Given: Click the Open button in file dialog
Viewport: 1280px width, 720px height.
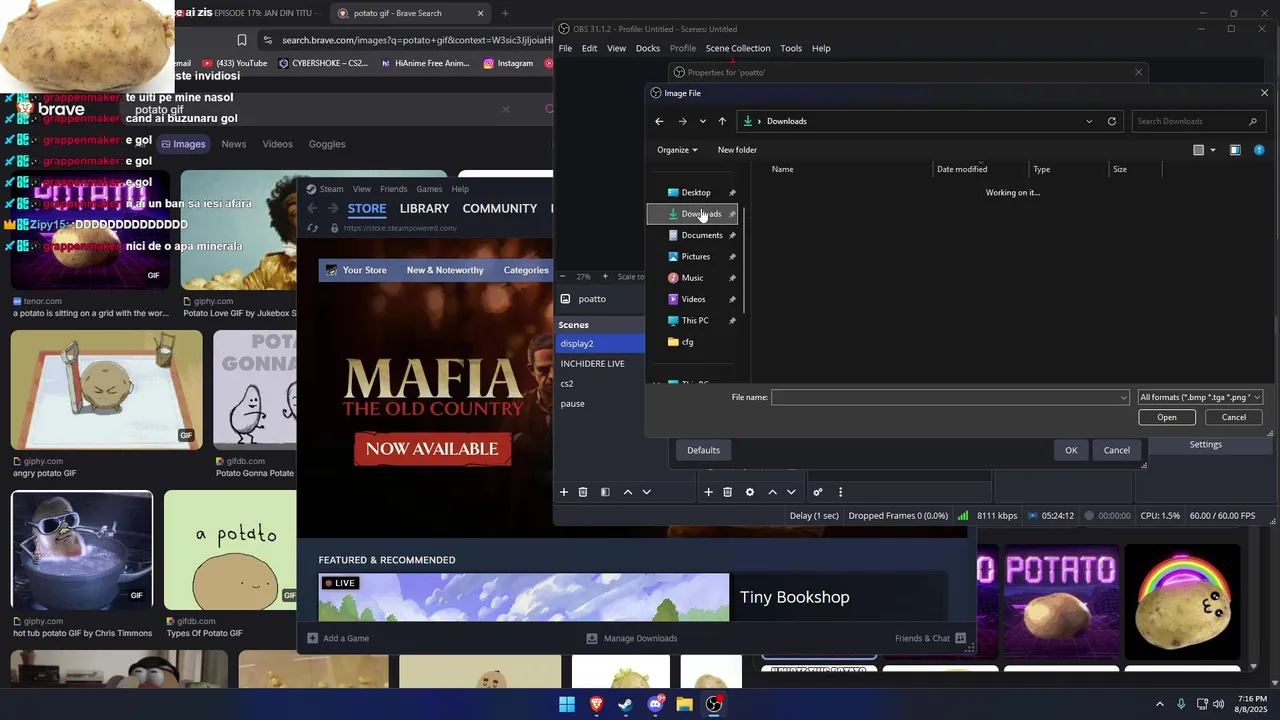Looking at the screenshot, I should click(x=1167, y=417).
